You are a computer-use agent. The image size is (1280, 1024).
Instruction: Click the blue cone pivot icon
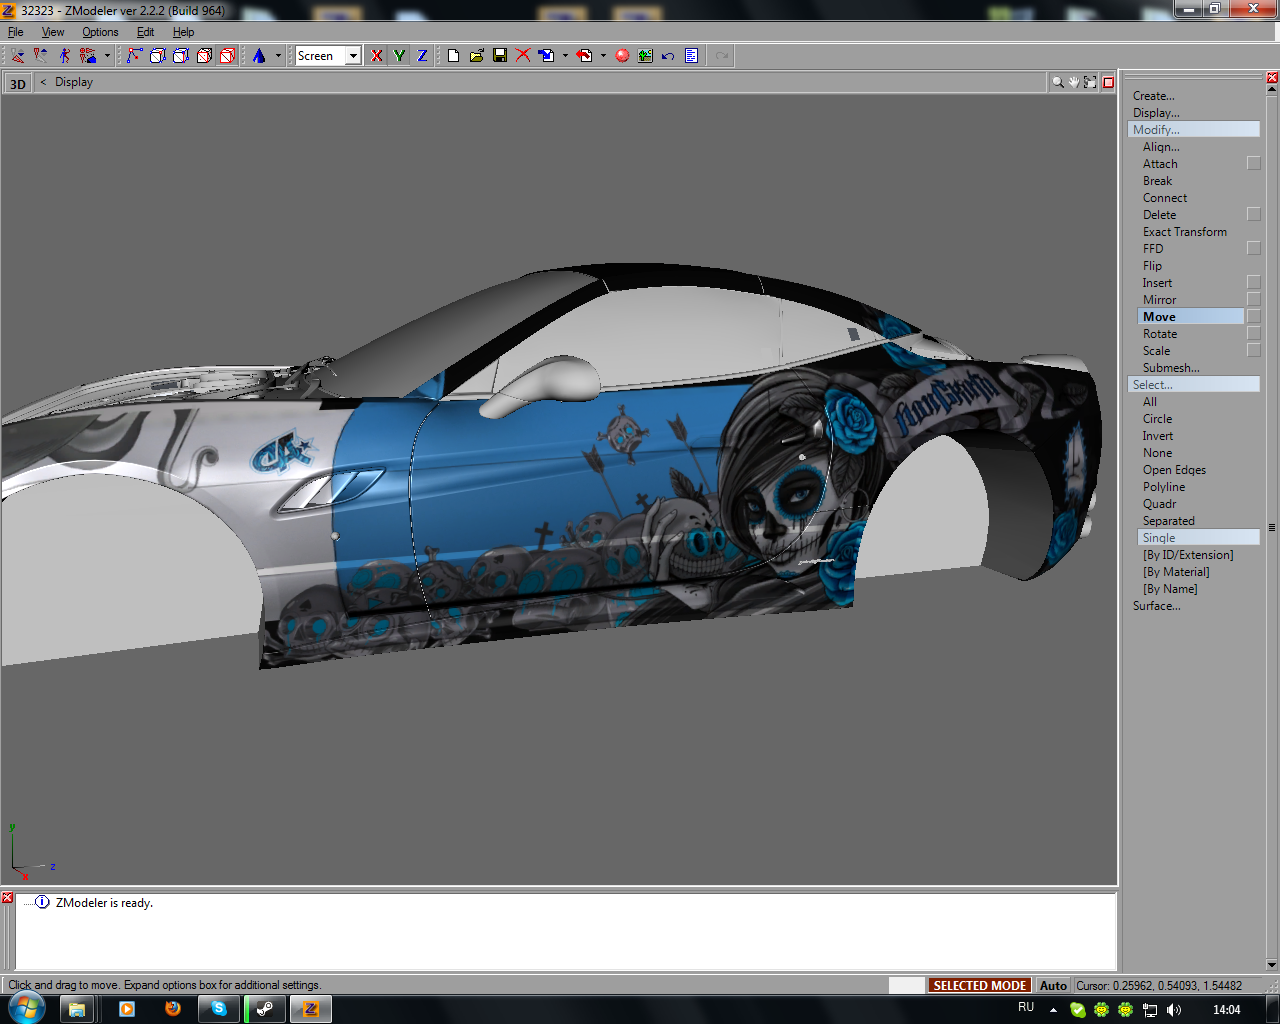coord(259,56)
